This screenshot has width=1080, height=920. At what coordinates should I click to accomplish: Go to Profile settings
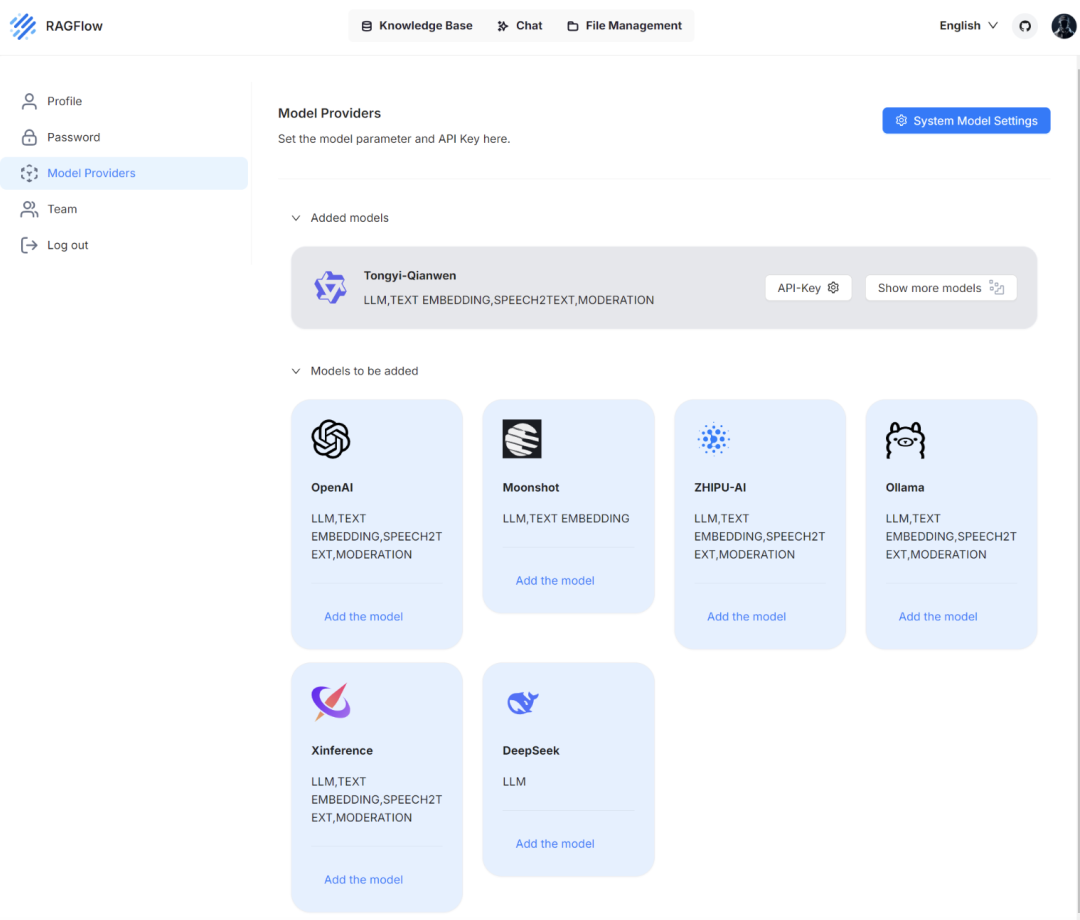[124, 101]
